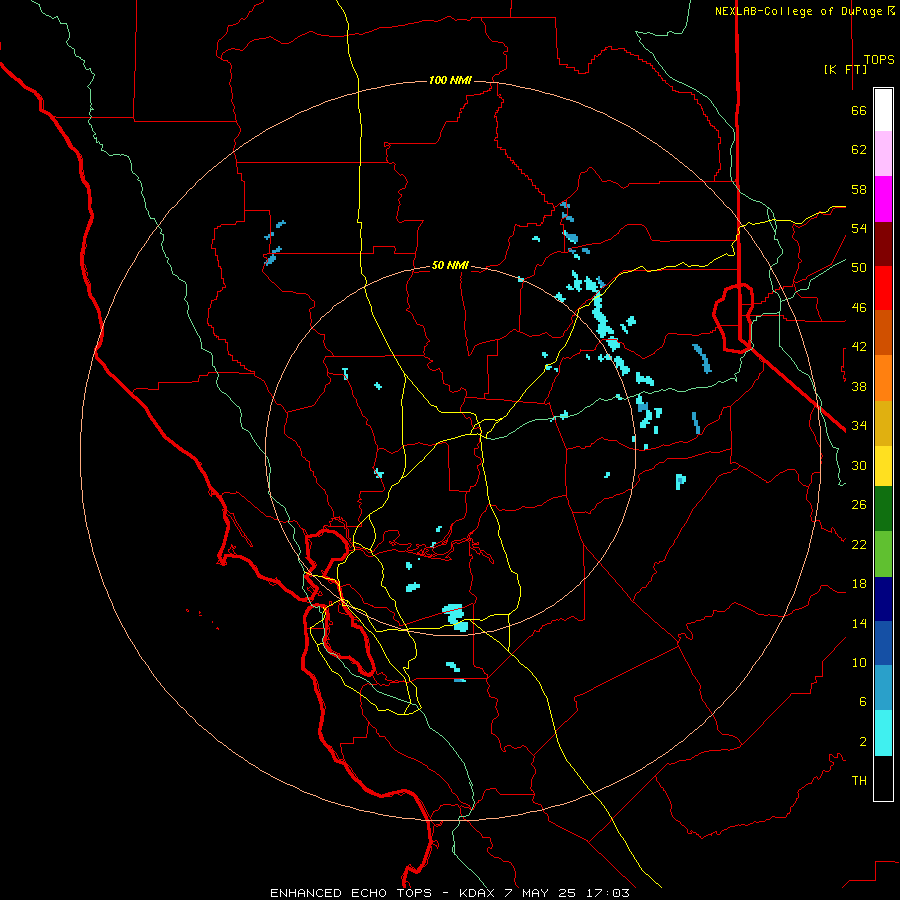Select the dark red (maroon) legend swatch

coord(883,244)
